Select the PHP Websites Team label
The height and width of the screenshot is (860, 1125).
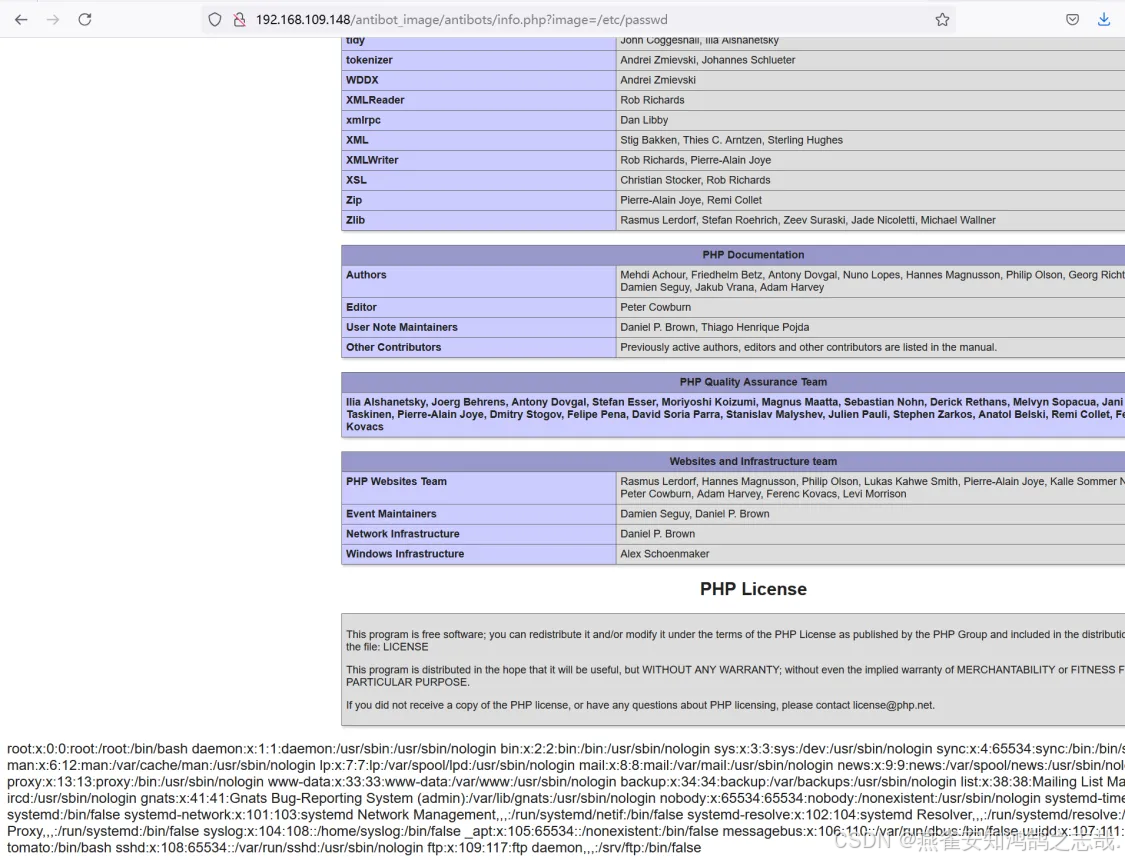pyautogui.click(x=396, y=482)
